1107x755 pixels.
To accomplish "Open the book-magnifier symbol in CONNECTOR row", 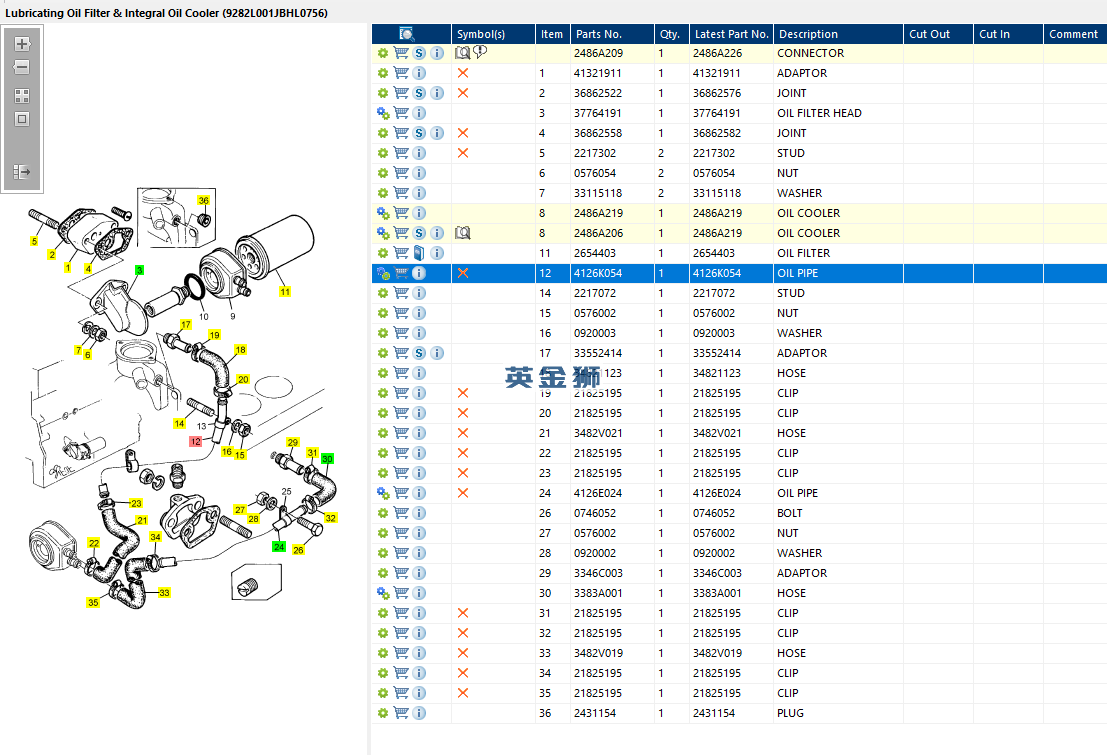I will click(x=462, y=53).
